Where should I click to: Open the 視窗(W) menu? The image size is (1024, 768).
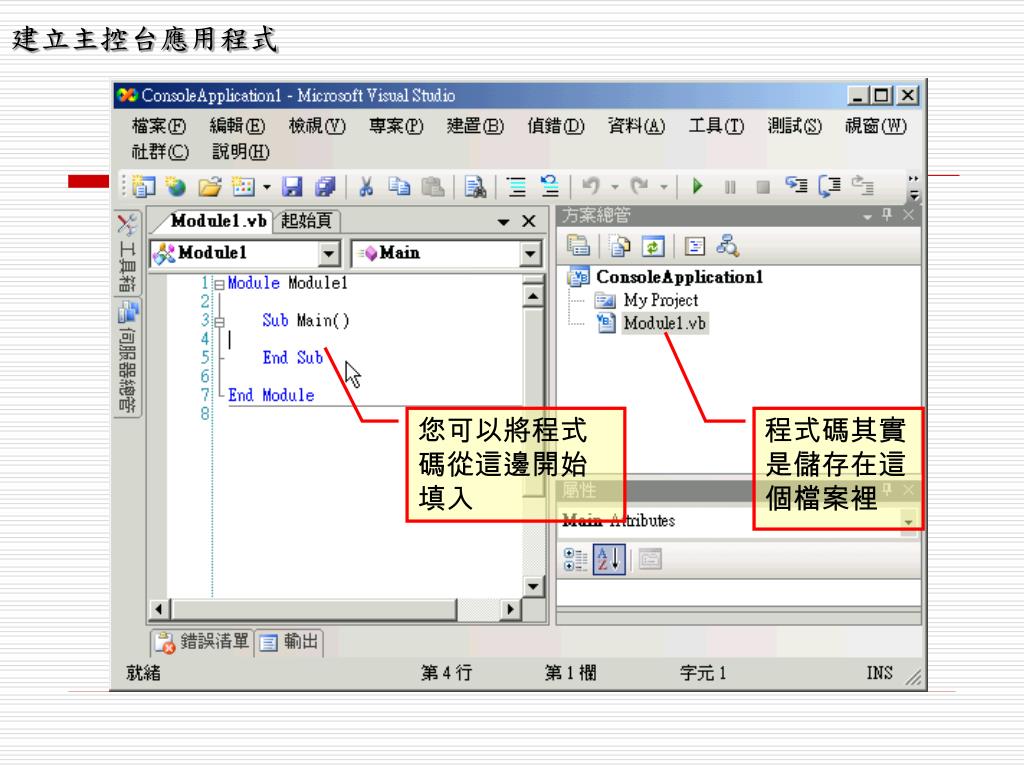pos(876,125)
